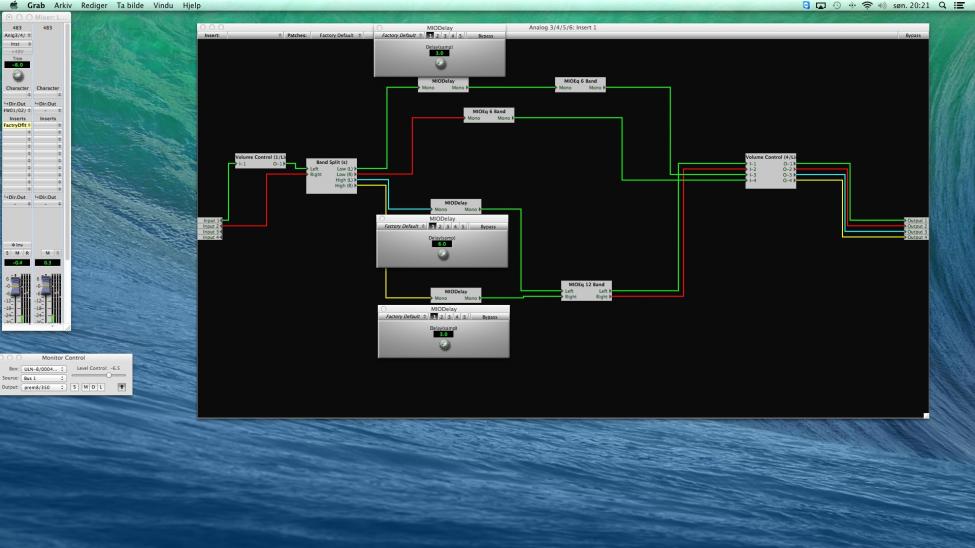Open Source dropdown in Monitor Control
The height and width of the screenshot is (548, 975).
pyautogui.click(x=44, y=378)
